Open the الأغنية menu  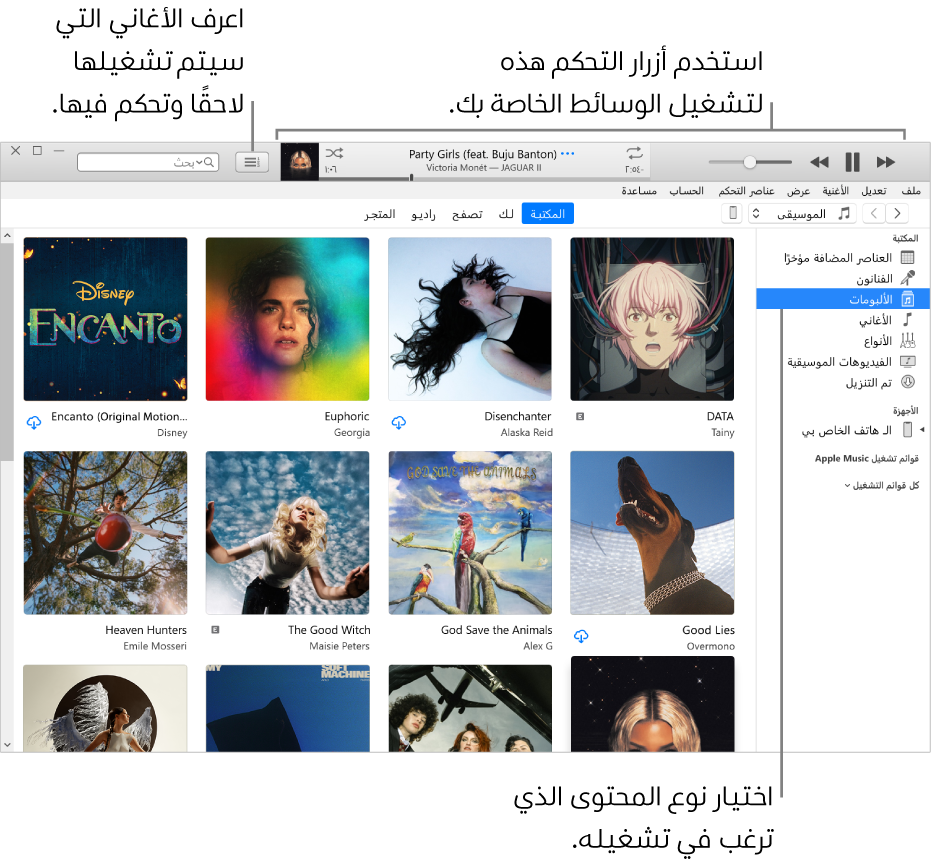[835, 191]
